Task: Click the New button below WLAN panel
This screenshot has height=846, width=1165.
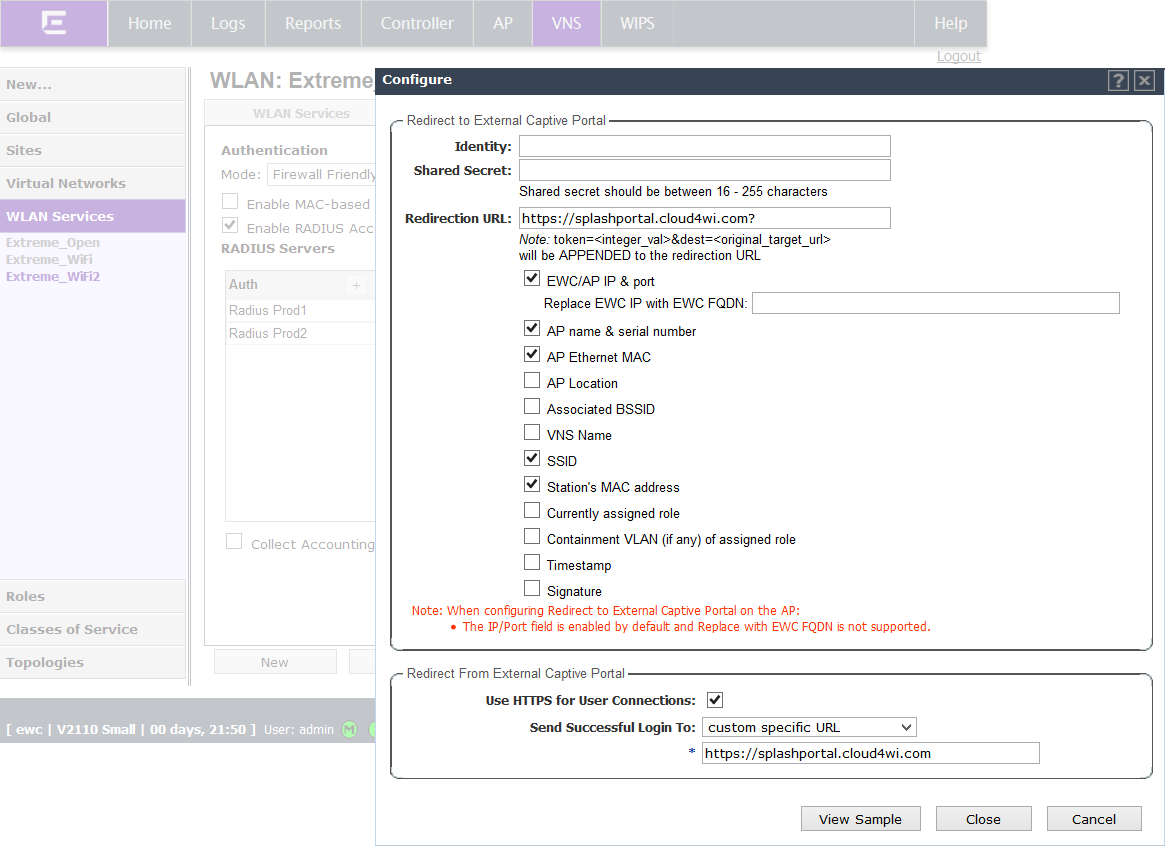Action: [x=275, y=662]
